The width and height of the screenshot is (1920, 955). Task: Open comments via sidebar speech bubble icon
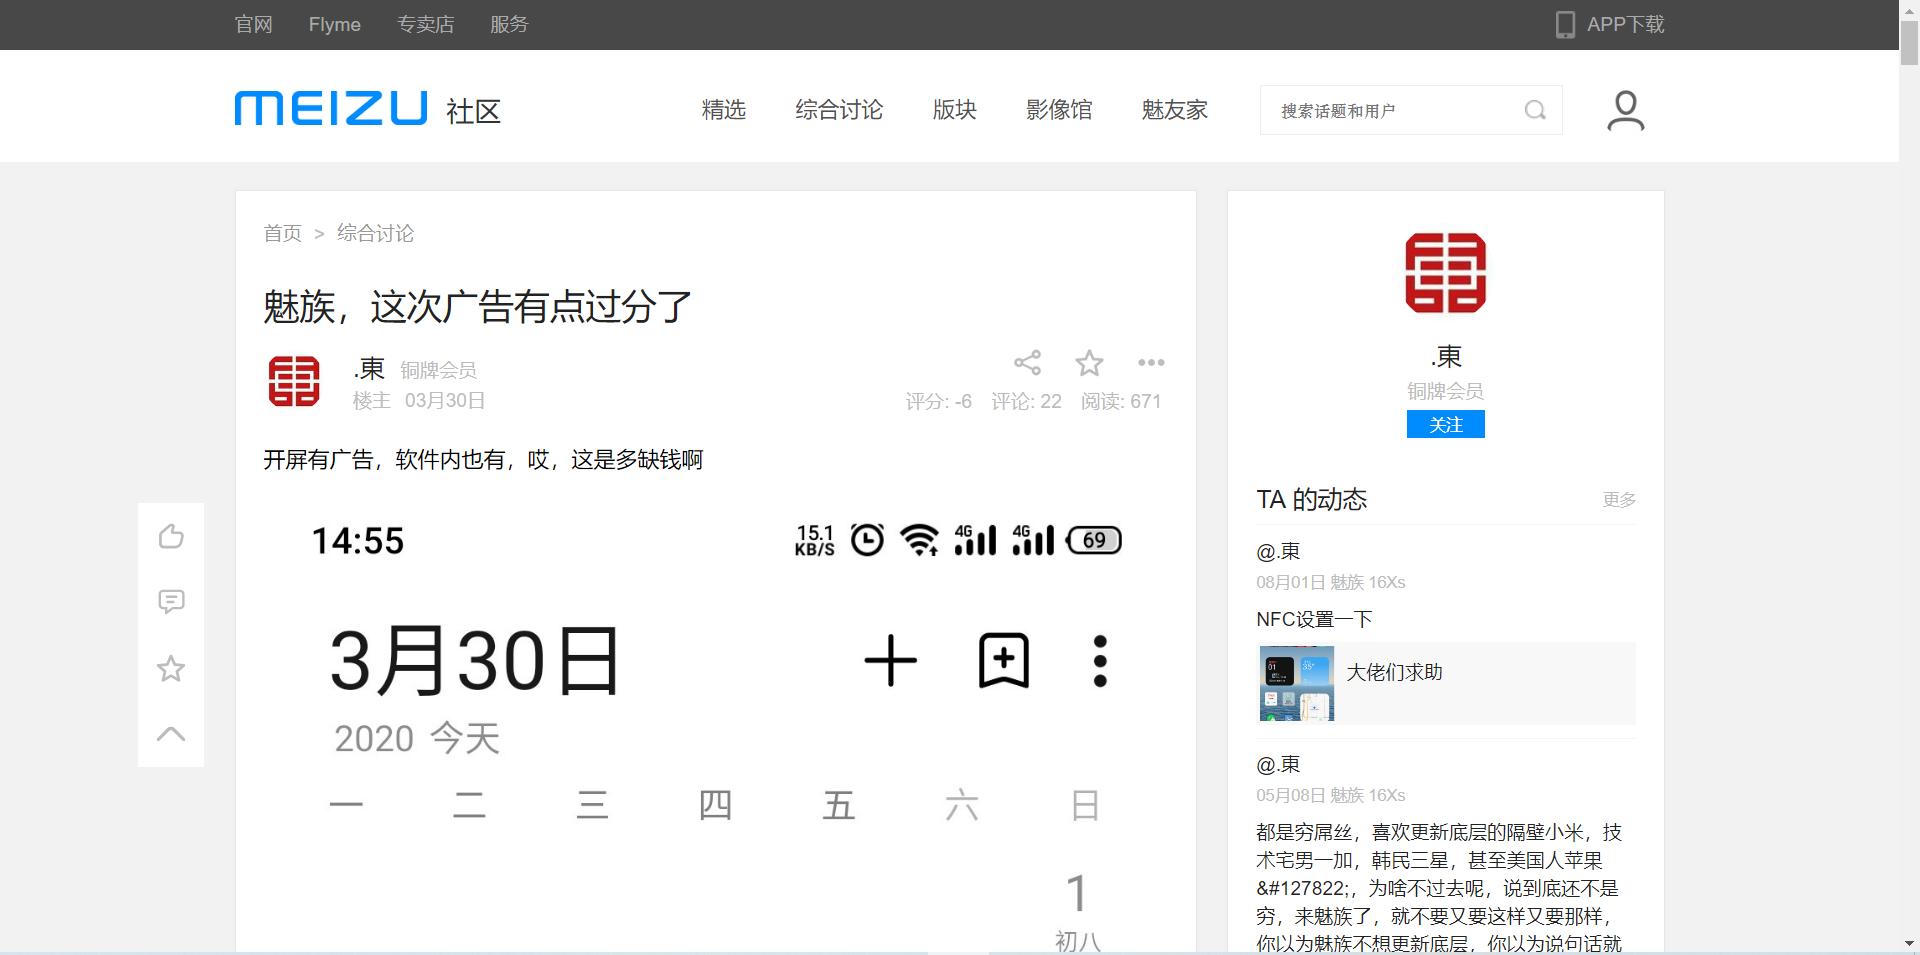point(170,601)
